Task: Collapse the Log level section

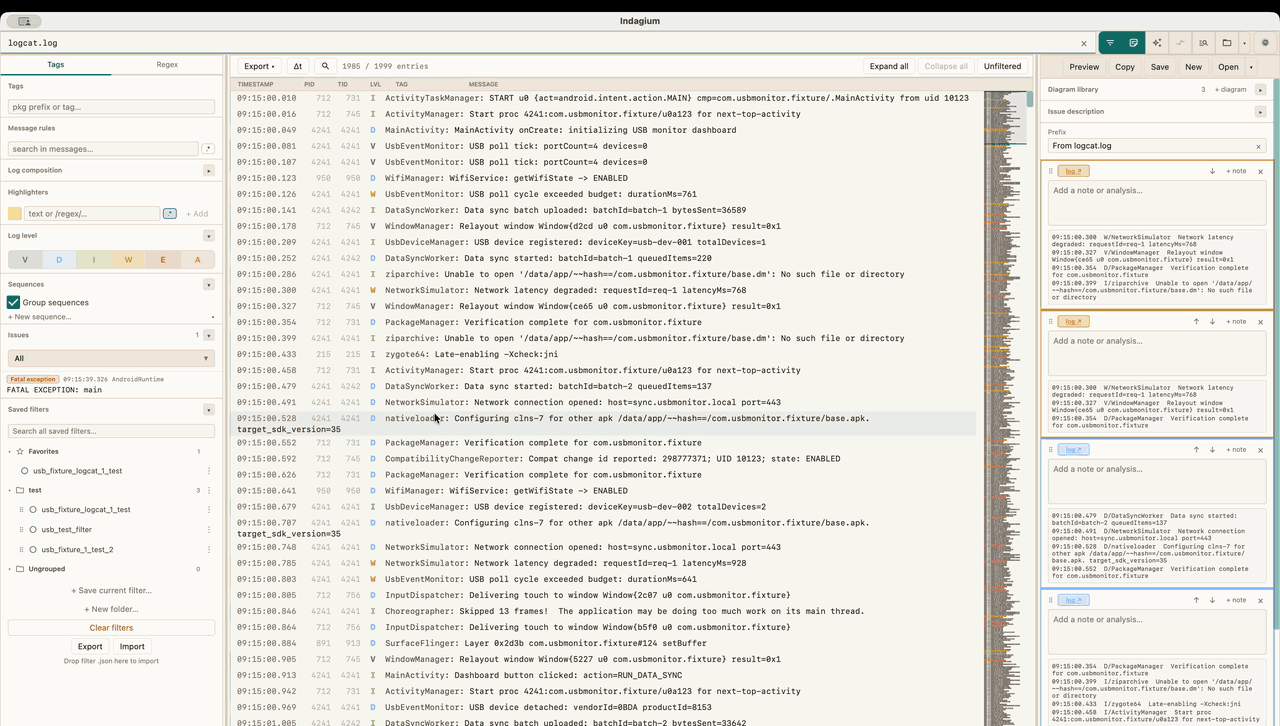Action: coord(209,236)
